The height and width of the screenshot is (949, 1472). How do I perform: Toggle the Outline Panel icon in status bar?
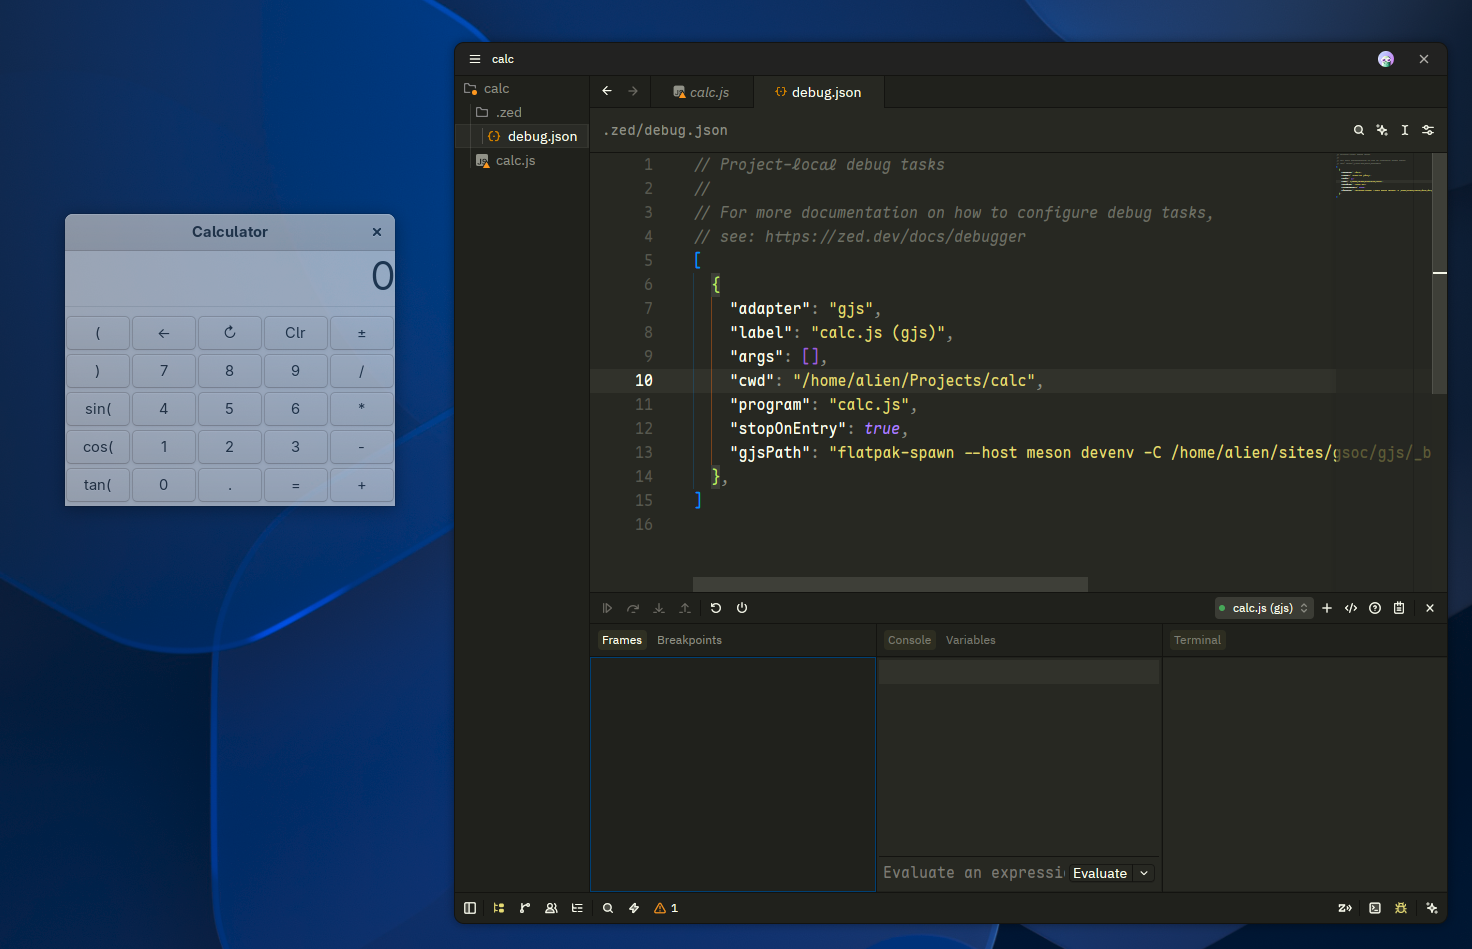coord(577,908)
